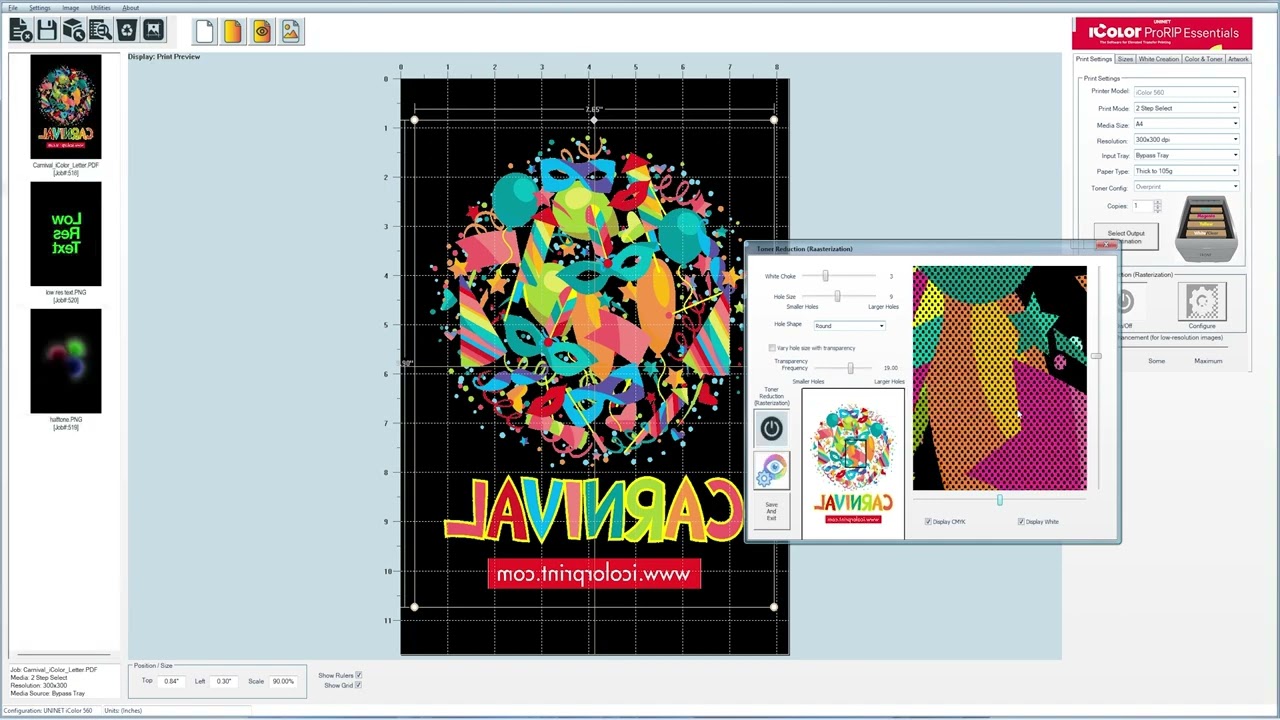Click the Scale percentage input field
This screenshot has width=1280, height=720.
[x=284, y=681]
